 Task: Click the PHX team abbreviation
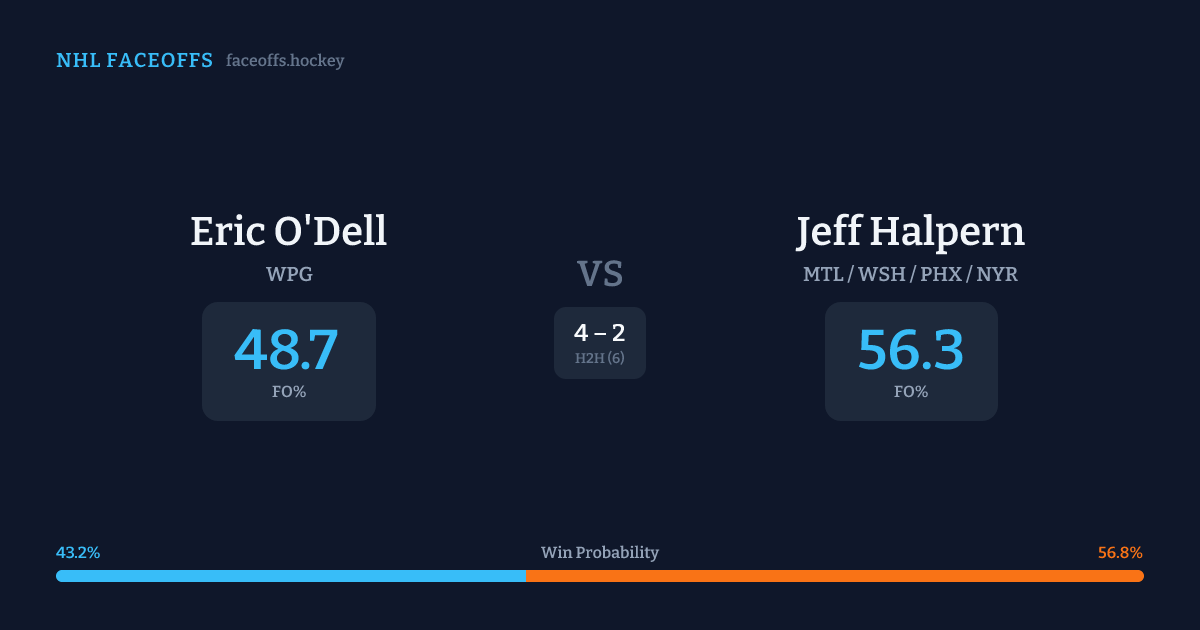[x=940, y=273]
